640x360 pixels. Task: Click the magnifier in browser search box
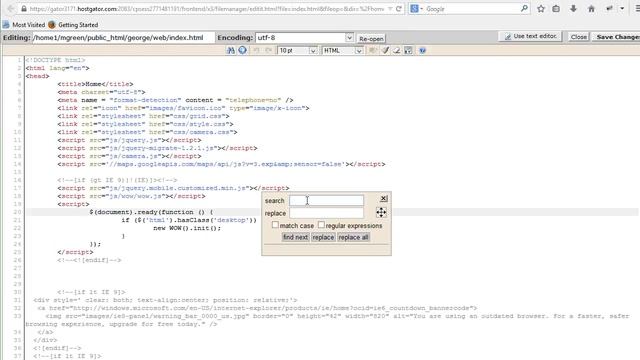[x=524, y=8]
